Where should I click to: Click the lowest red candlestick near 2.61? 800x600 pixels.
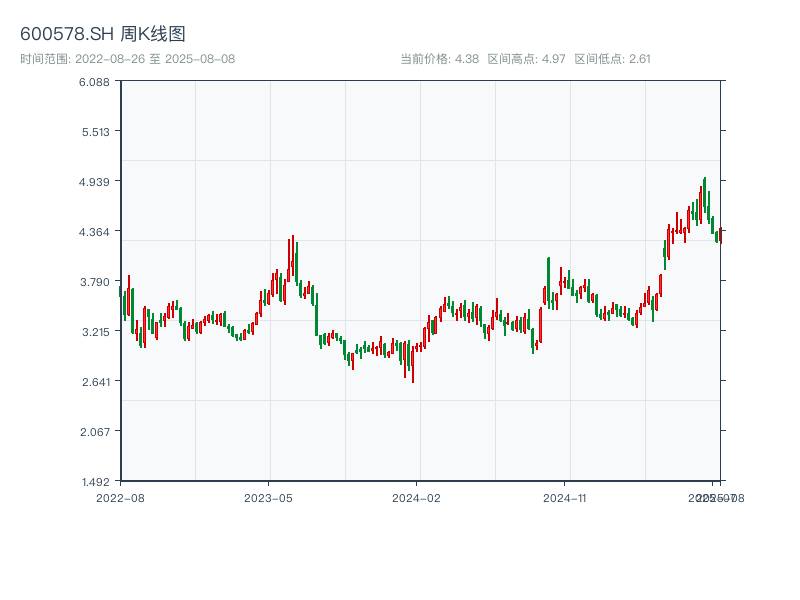click(x=413, y=365)
